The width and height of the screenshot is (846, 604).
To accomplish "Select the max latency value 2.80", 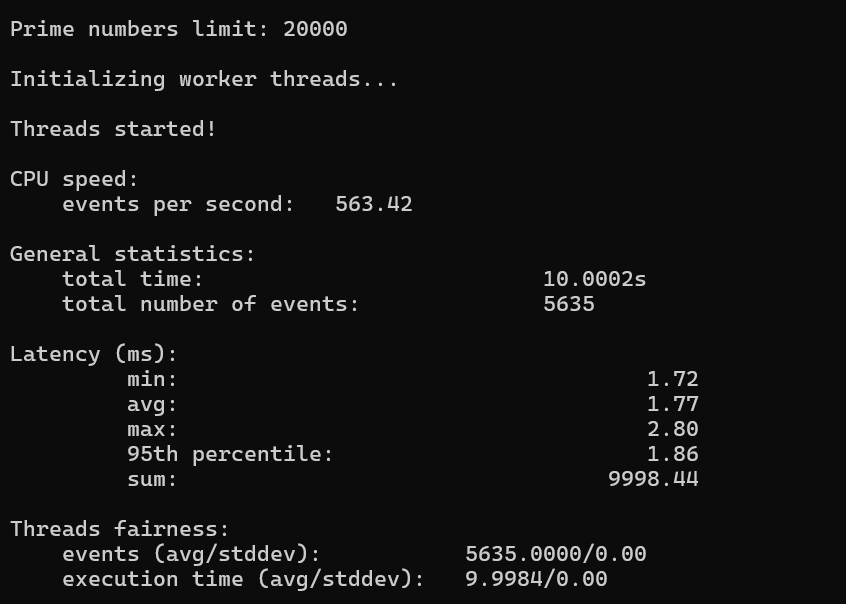I will click(673, 430).
